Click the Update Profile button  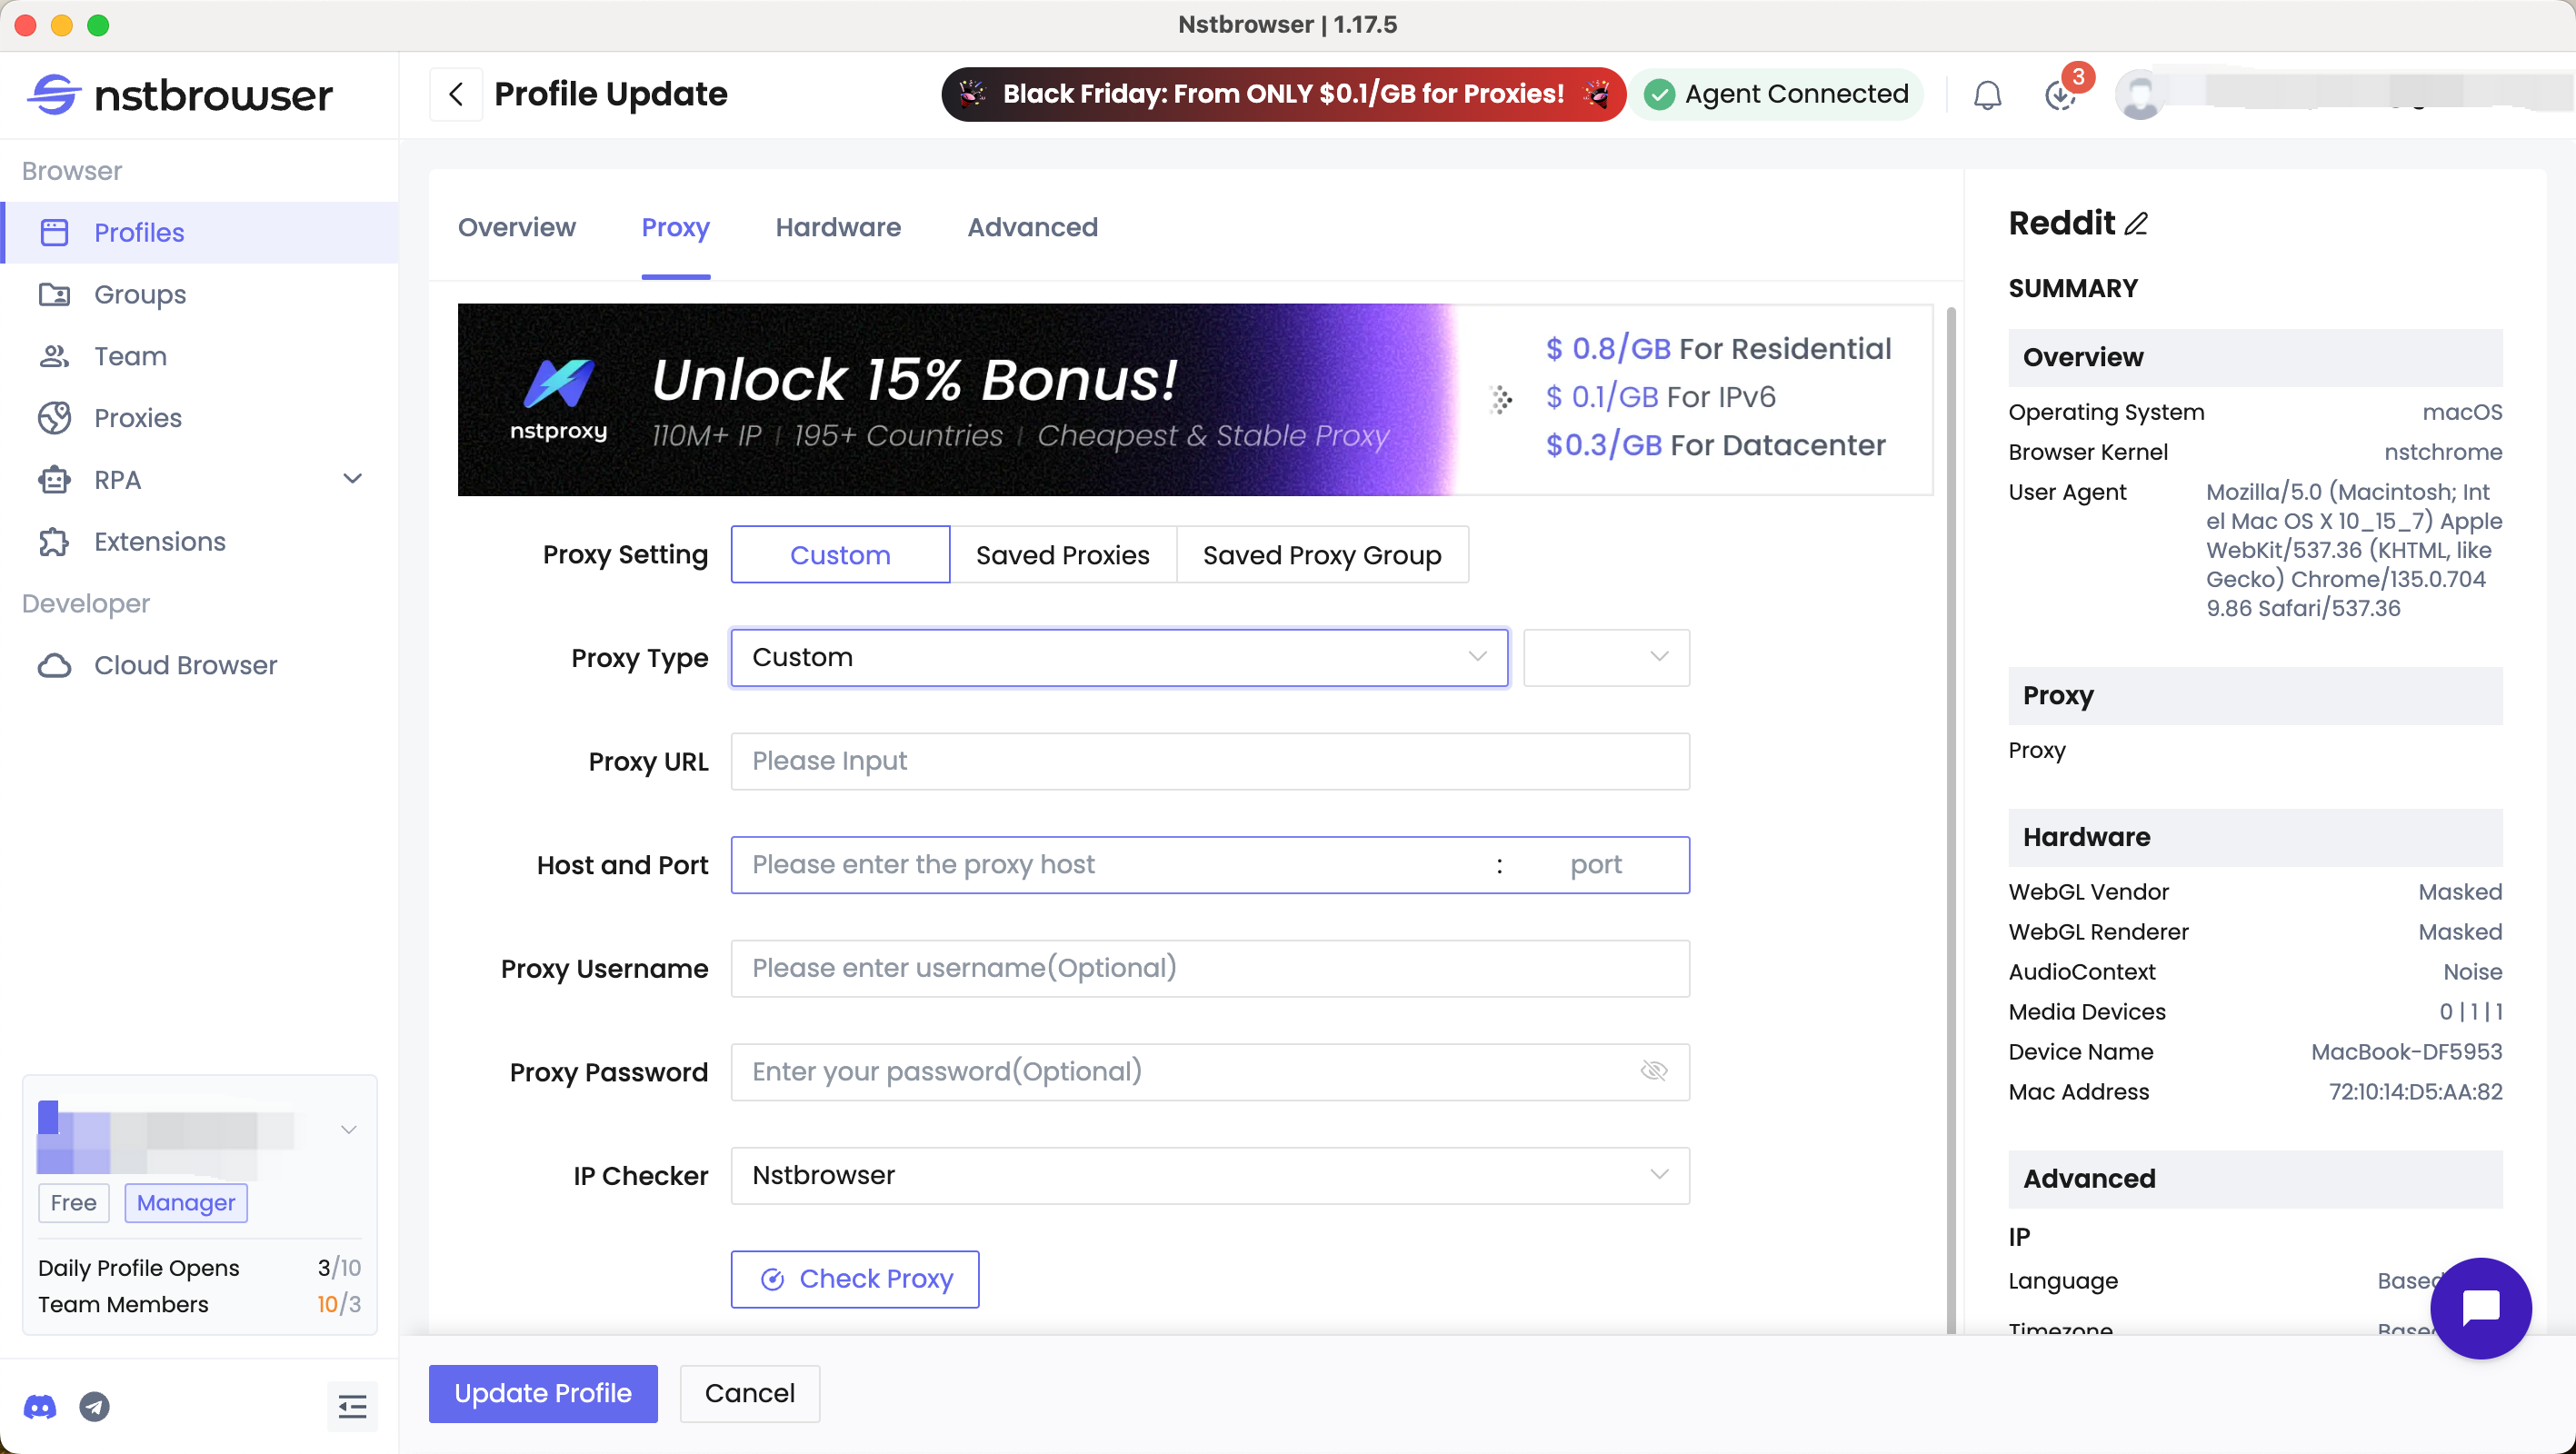[x=543, y=1393]
